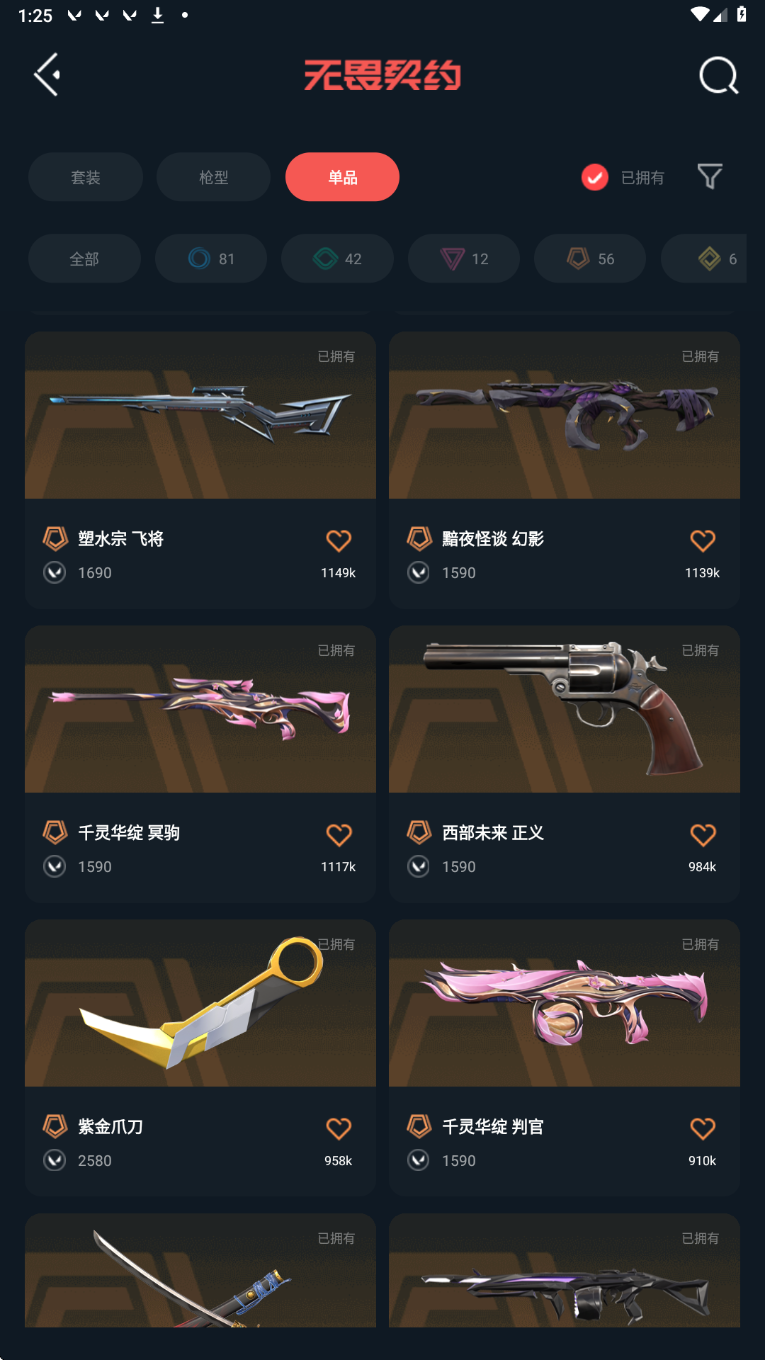Open the 紫金爪刀 karambit thumbnail
This screenshot has height=1360, width=765.
point(200,1003)
